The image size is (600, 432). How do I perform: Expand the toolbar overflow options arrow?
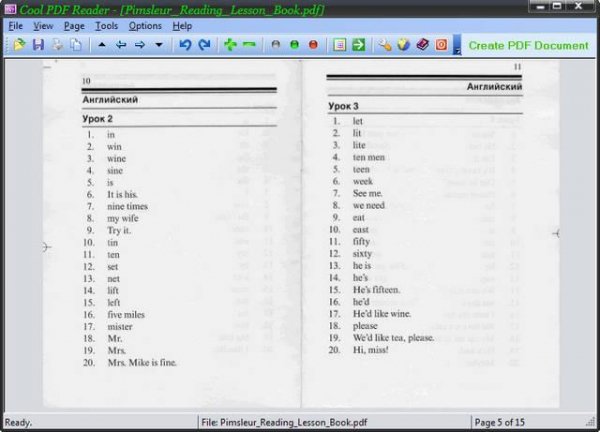pyautogui.click(x=457, y=47)
